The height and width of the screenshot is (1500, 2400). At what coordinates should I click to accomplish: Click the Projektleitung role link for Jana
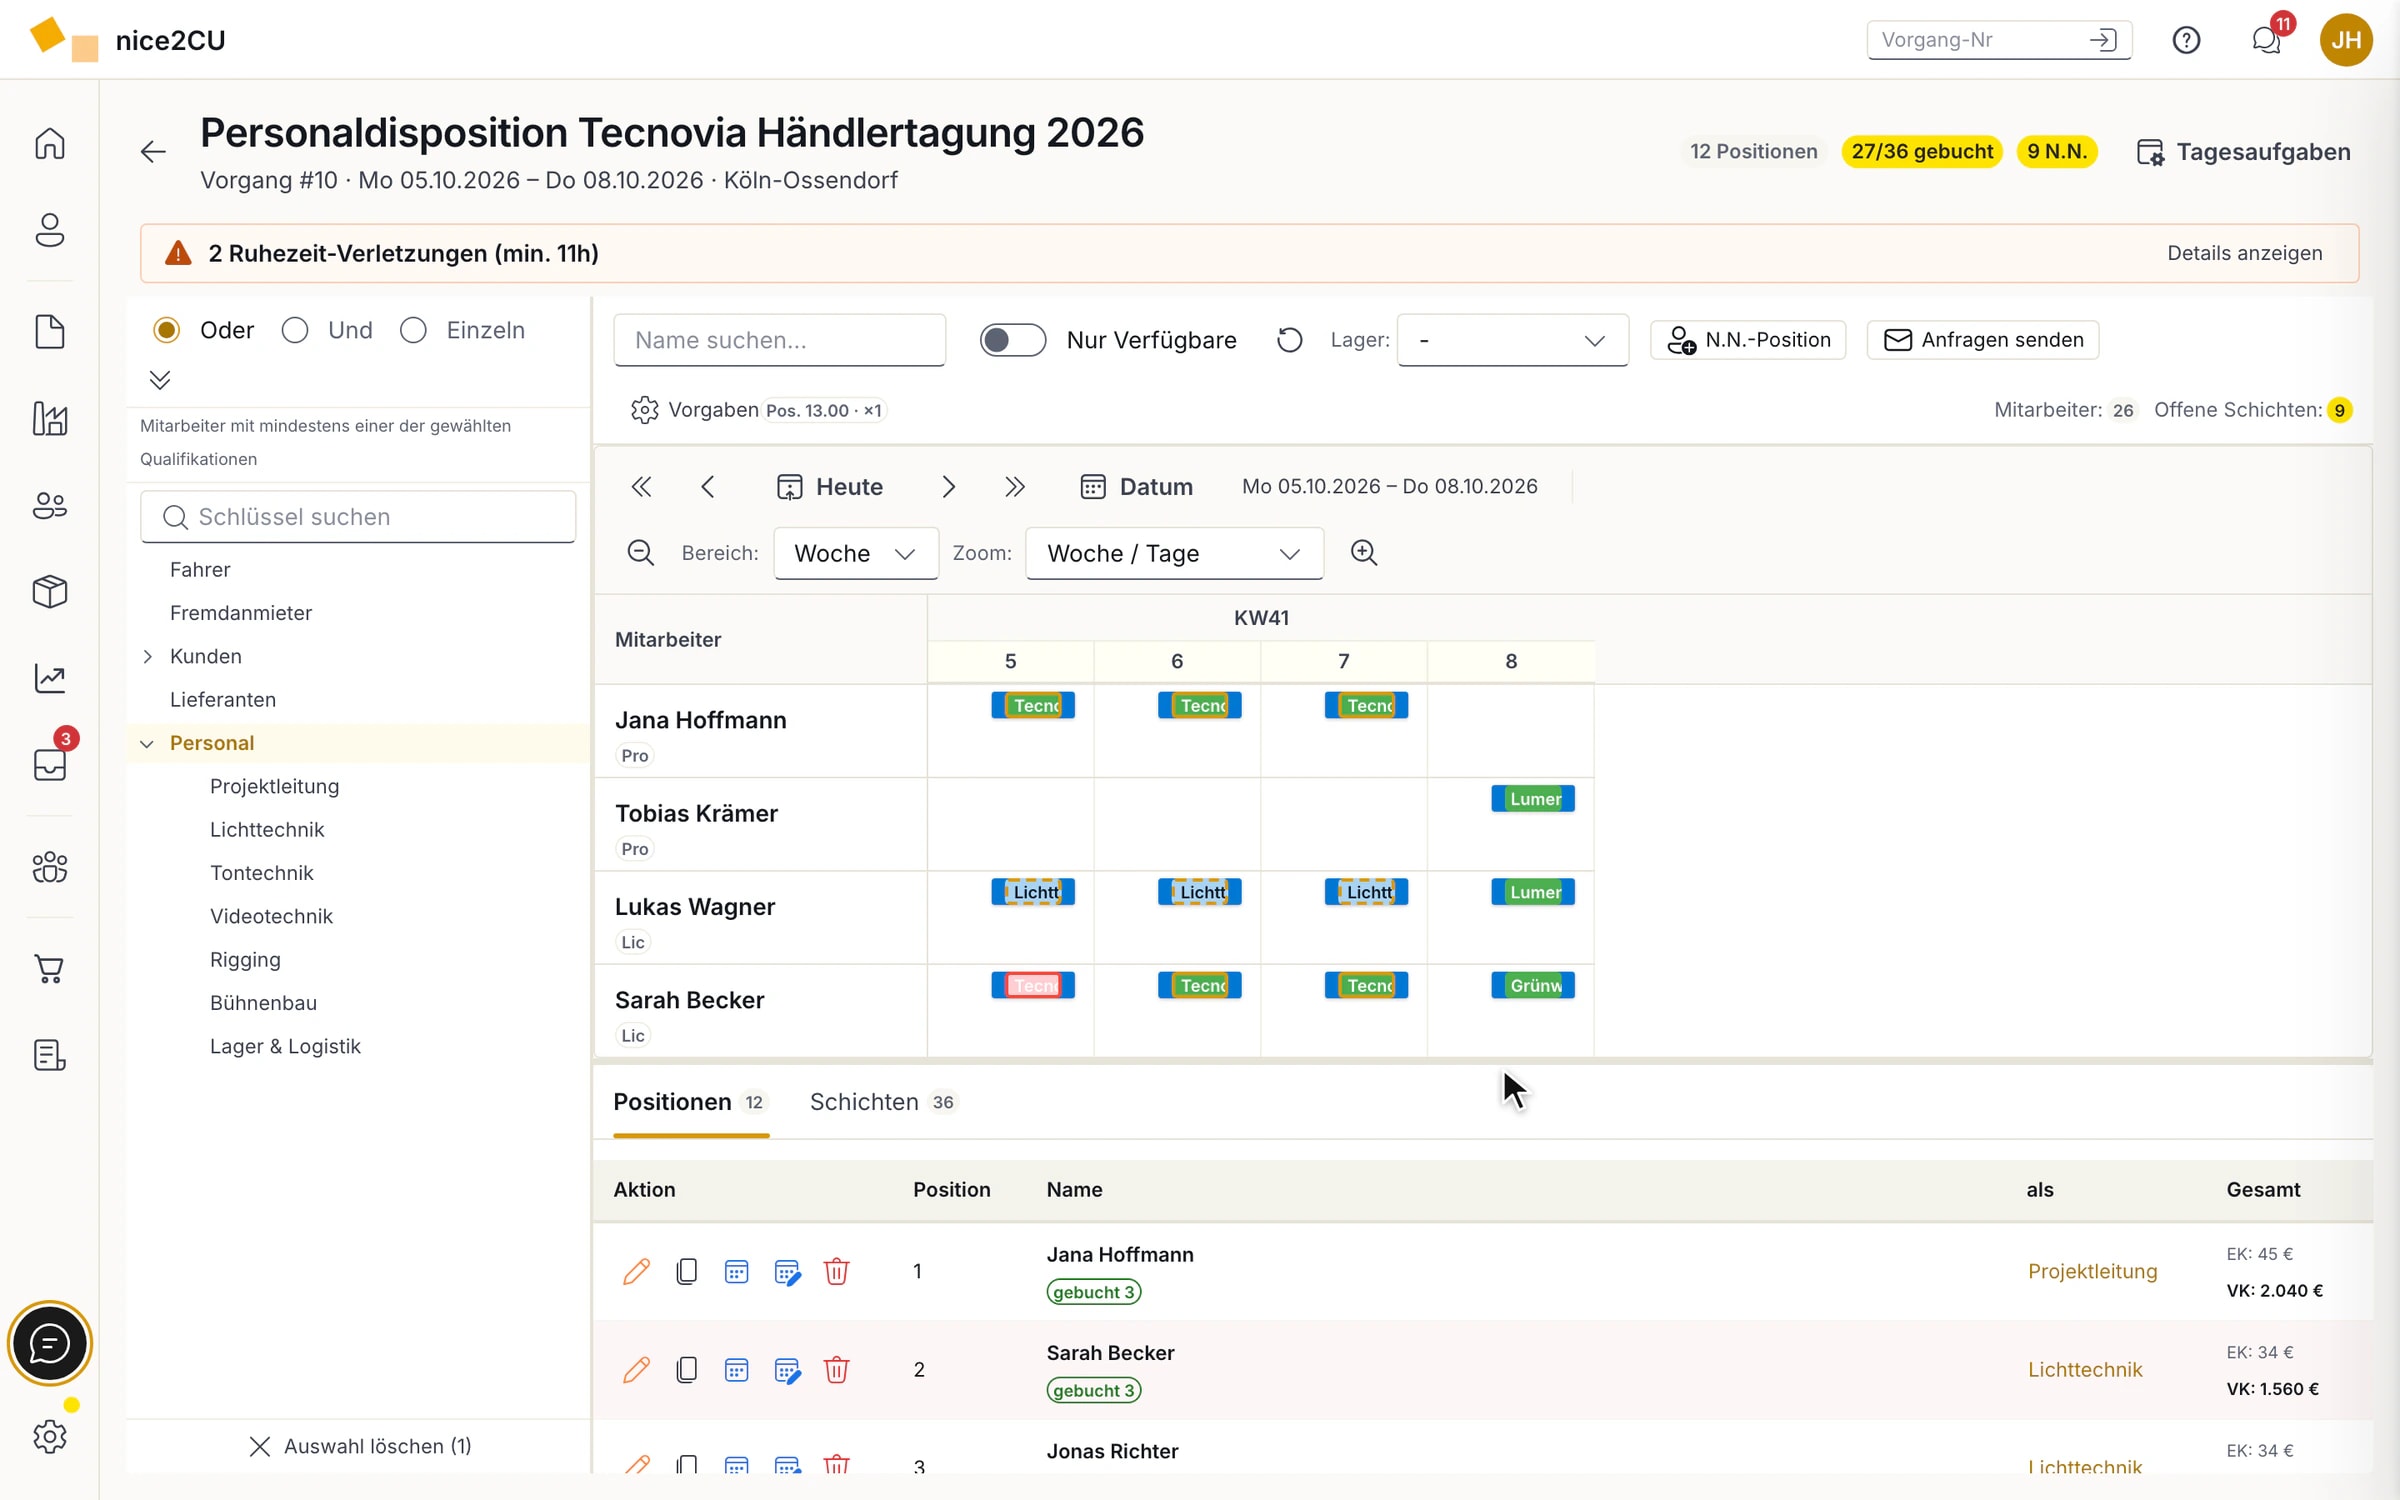[2092, 1271]
